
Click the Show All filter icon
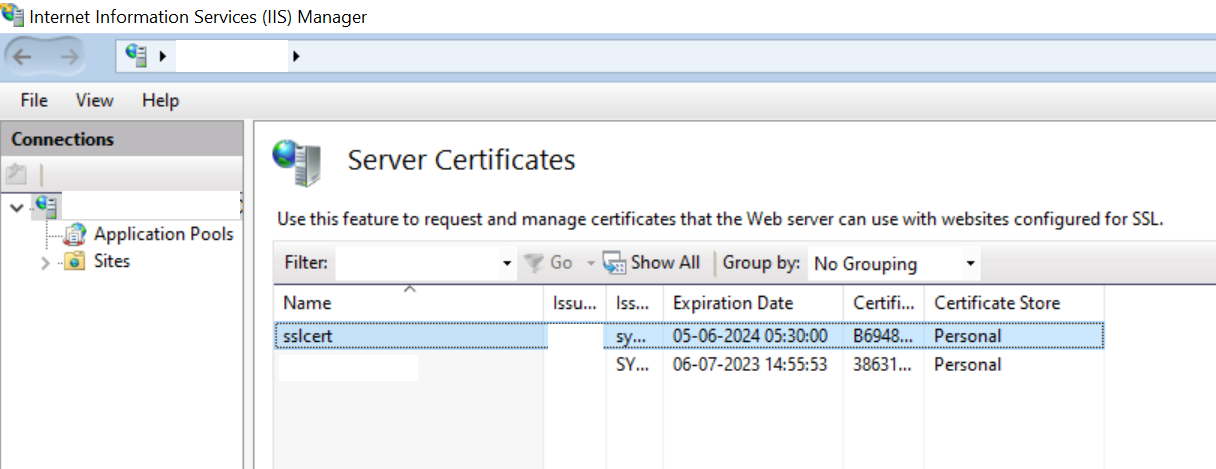[x=613, y=263]
